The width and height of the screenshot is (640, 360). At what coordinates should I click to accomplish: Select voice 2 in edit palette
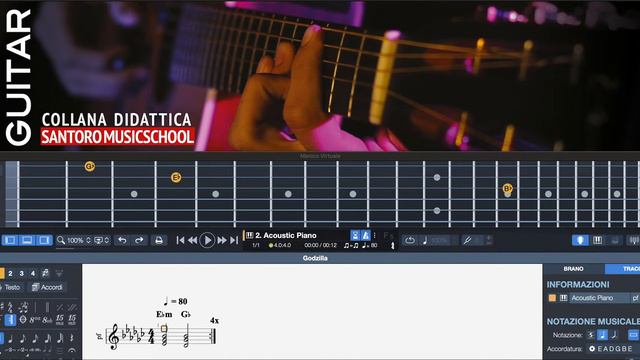10,273
